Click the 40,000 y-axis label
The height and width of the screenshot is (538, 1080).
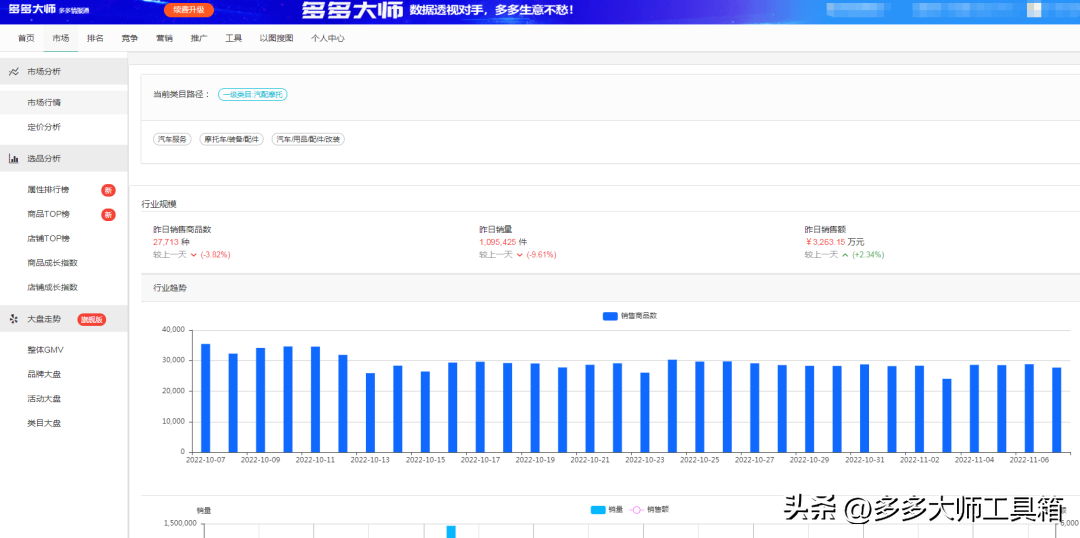(x=172, y=330)
